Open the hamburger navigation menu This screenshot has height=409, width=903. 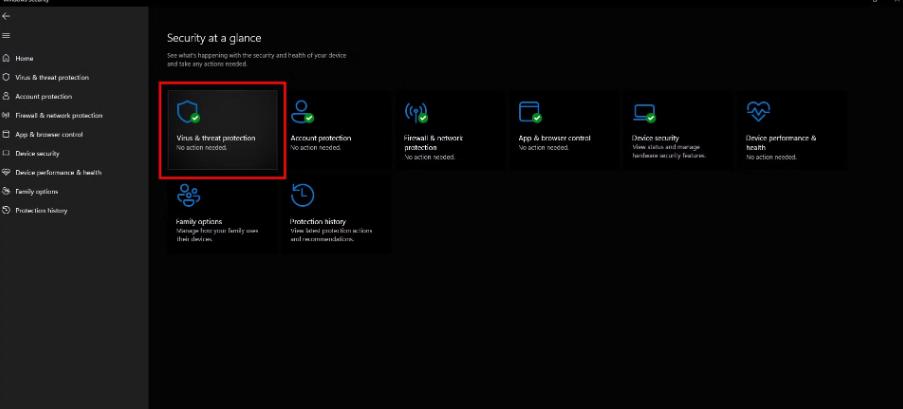pos(6,36)
